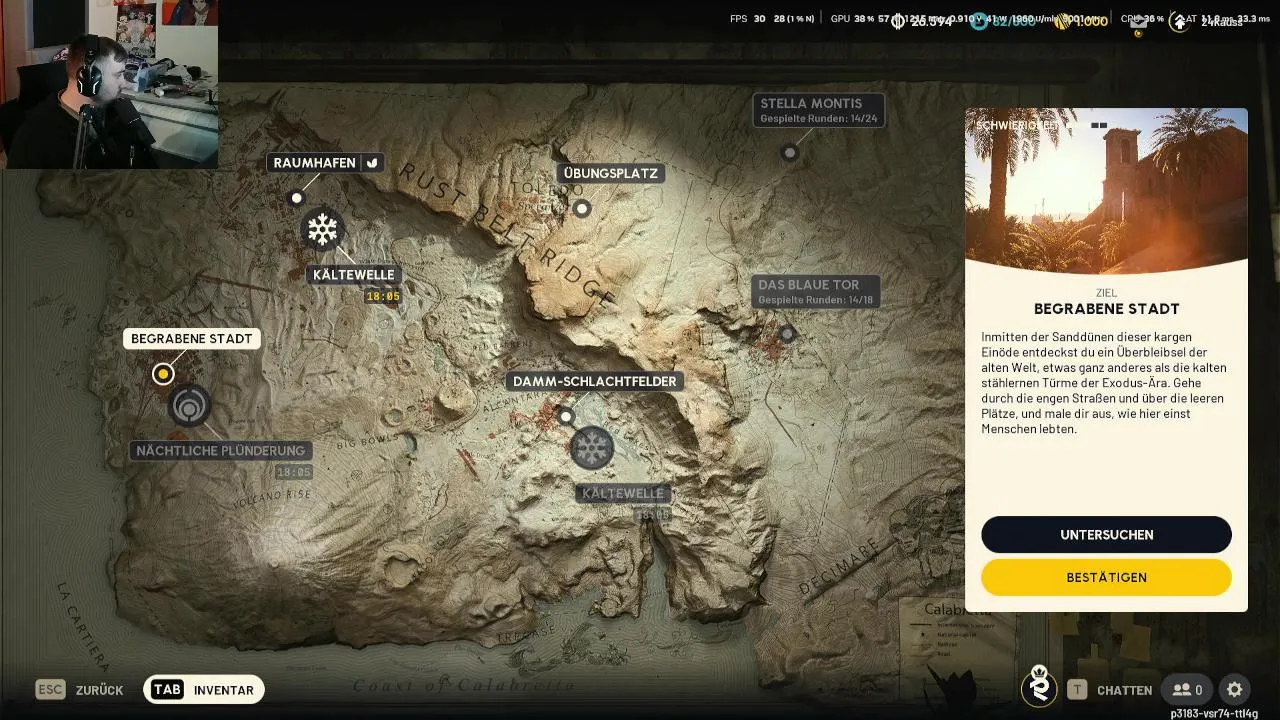This screenshot has width=1280, height=720.
Task: Click the Begrabene Stadt title in the info panel
Action: [x=1106, y=309]
